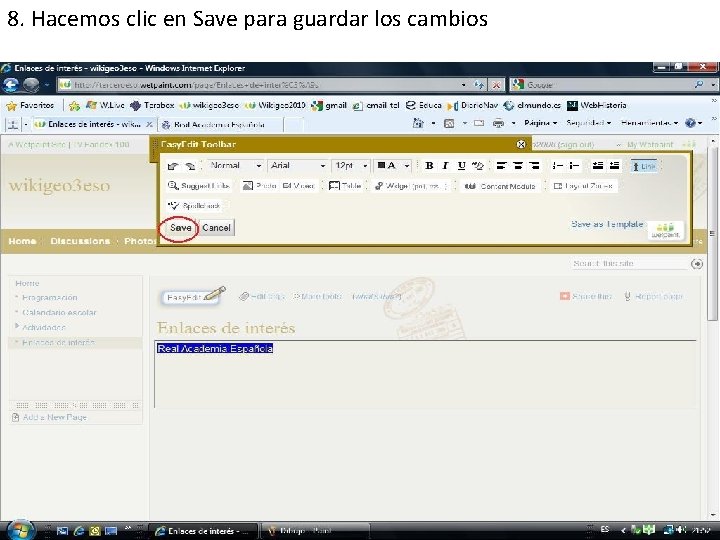Toggle Underline formatting
720x540 pixels.
point(461,166)
